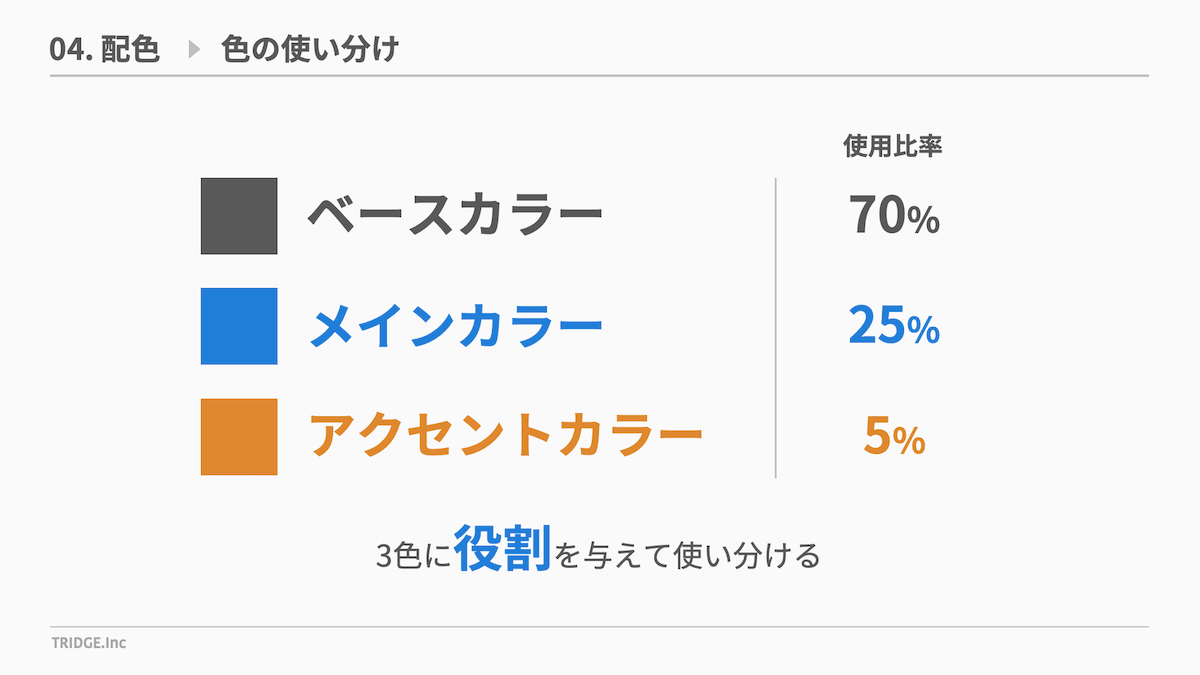Click the large blue 役割 word

(503, 549)
